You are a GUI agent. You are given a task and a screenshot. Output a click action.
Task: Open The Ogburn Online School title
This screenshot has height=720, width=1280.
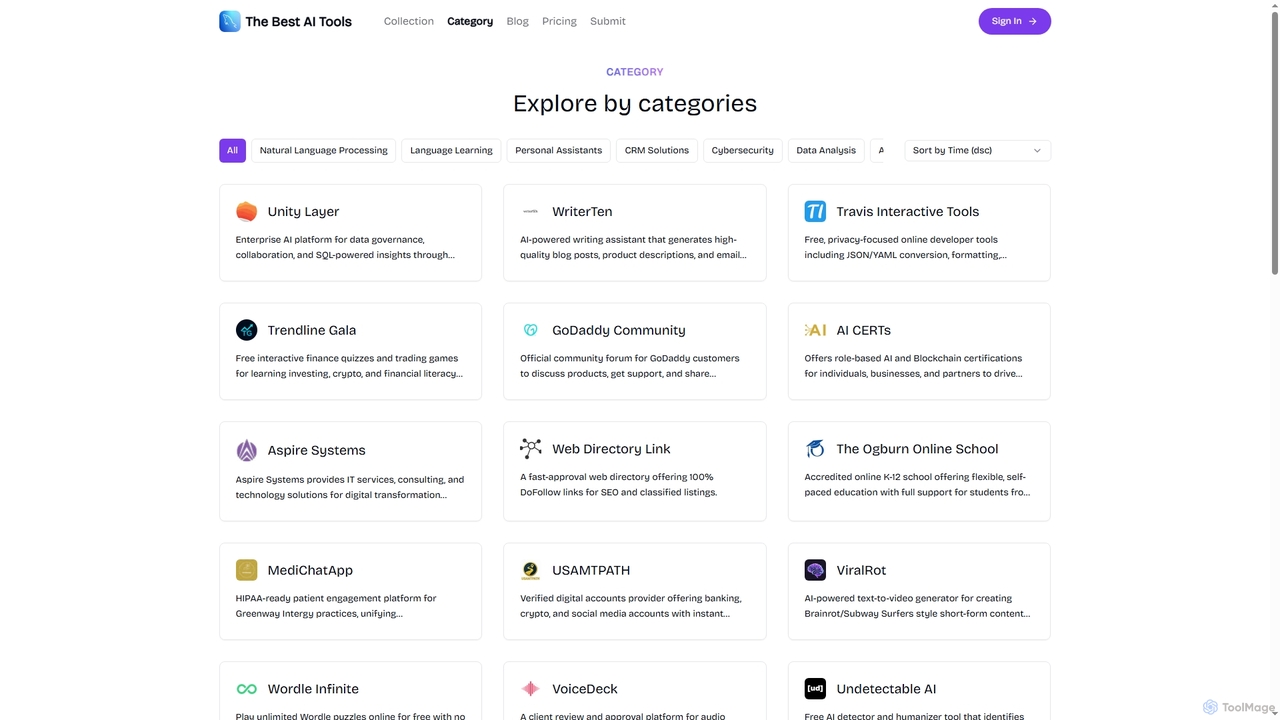coord(917,449)
